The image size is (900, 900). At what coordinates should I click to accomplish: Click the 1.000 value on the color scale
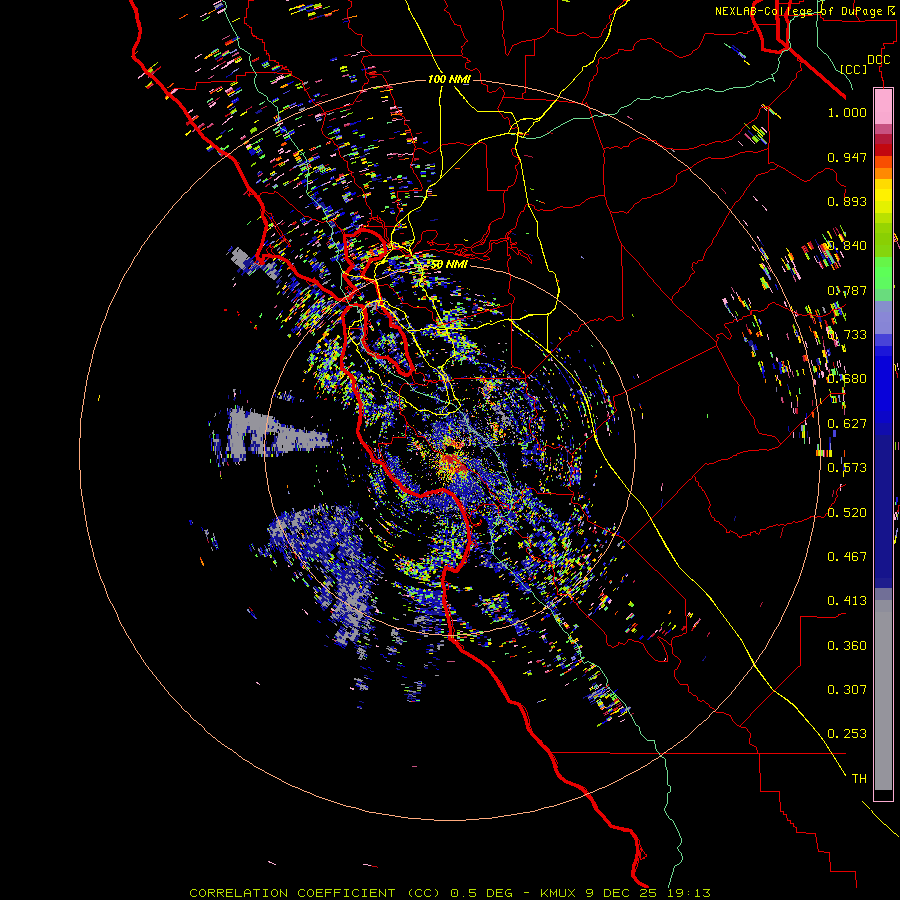pyautogui.click(x=847, y=112)
